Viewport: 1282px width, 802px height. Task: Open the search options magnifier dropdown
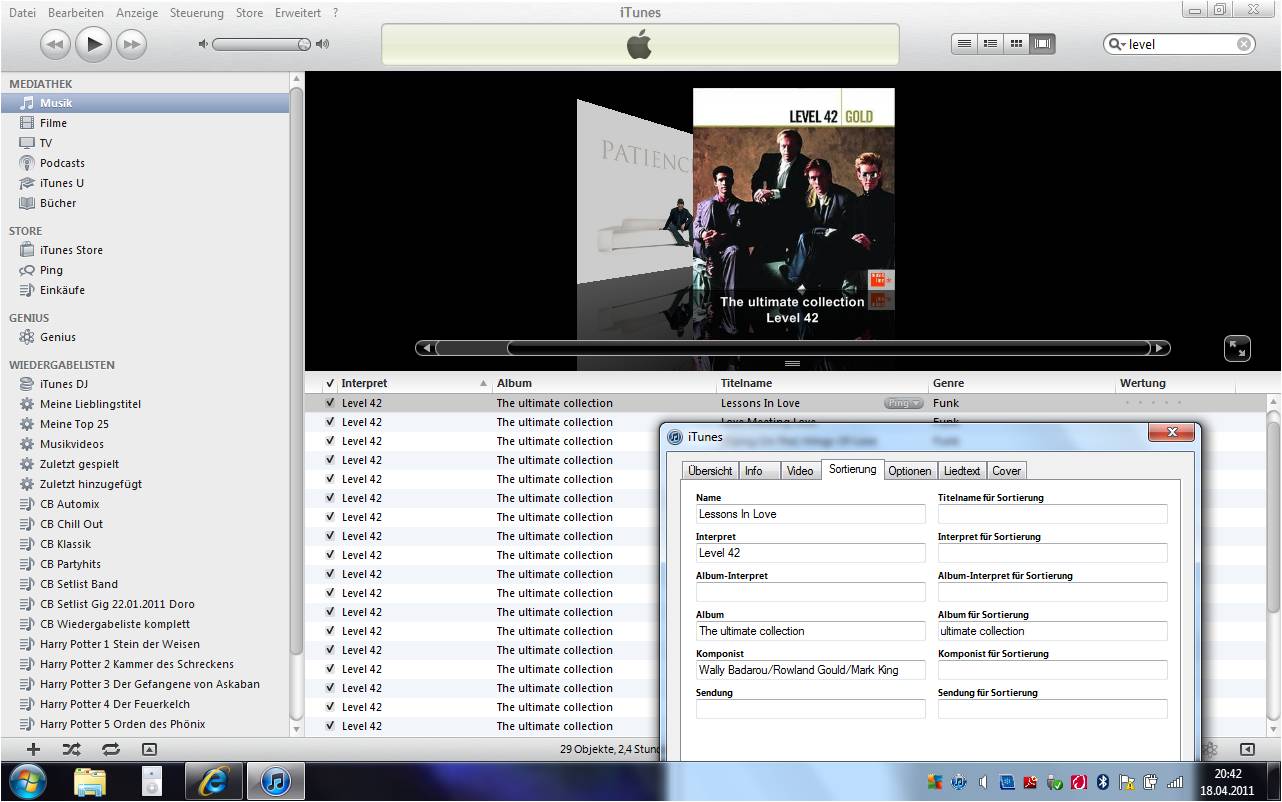[1117, 44]
